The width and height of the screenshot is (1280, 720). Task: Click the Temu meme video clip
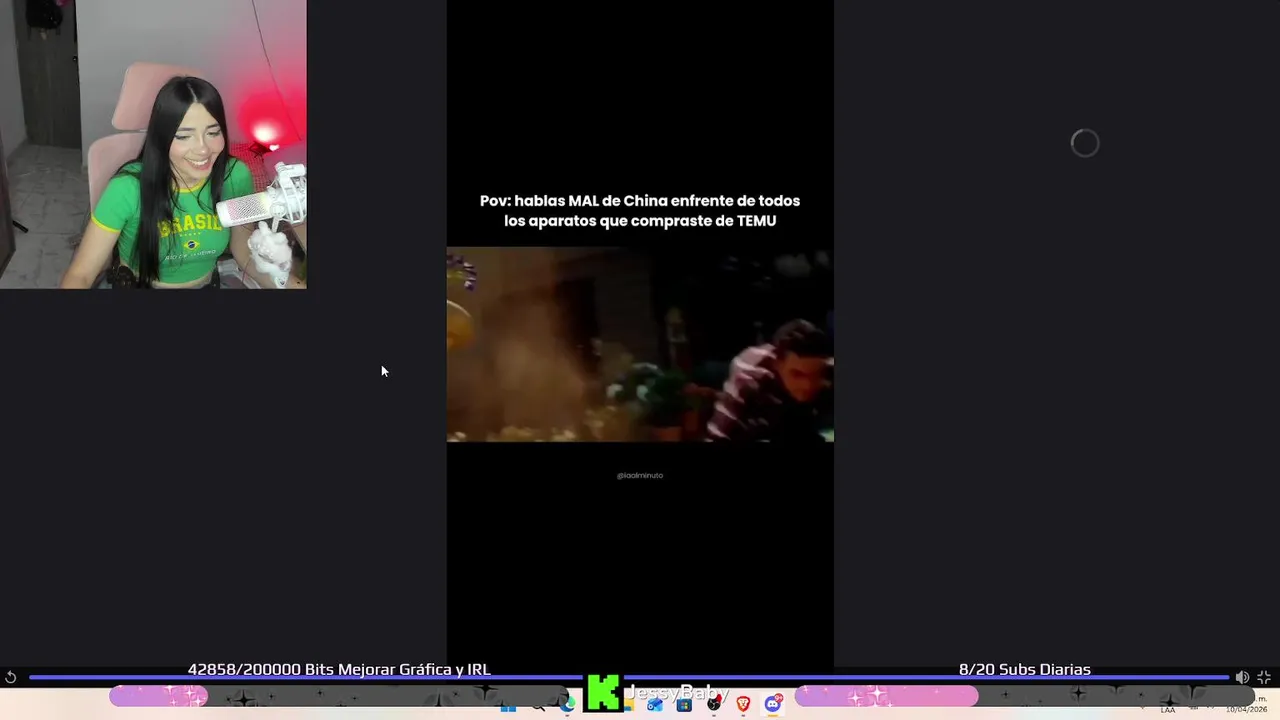click(x=640, y=344)
